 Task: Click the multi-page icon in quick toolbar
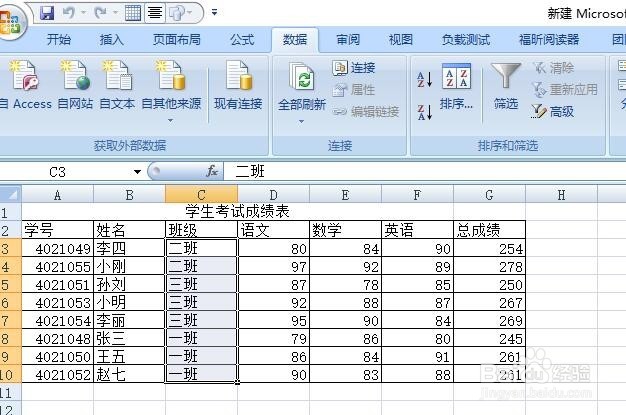pos(176,13)
